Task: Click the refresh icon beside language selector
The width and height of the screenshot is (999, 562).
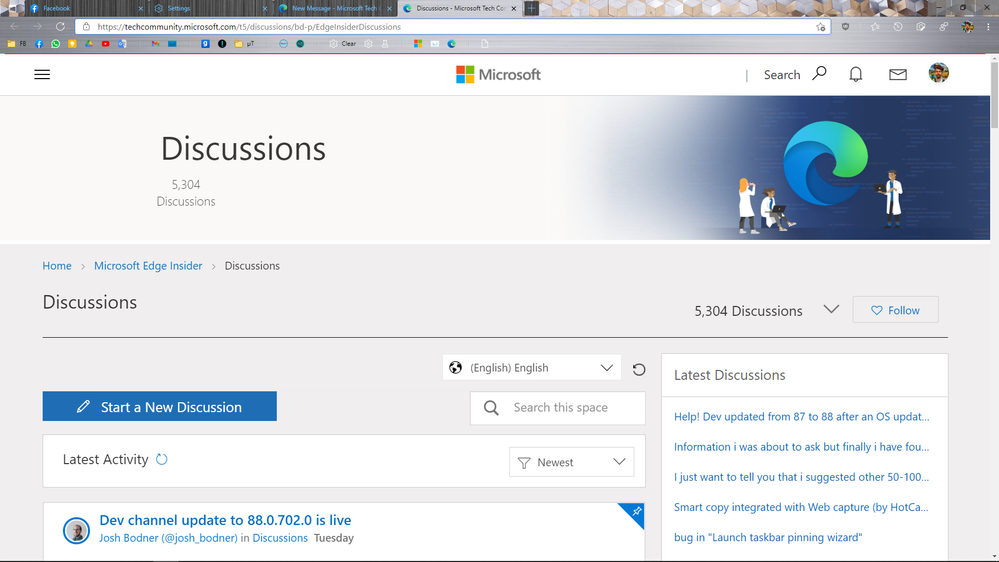Action: pos(639,369)
